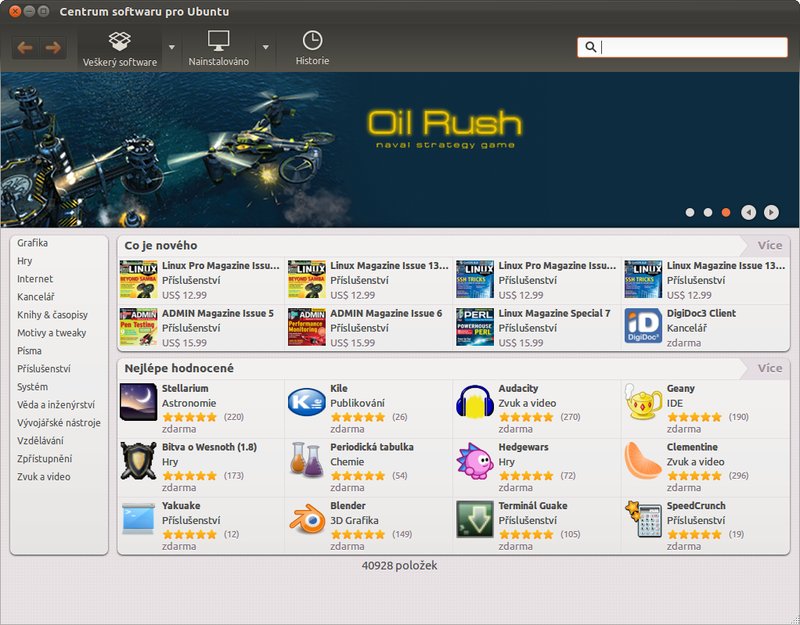Open the Audacity headphones icon
Viewport: 800px width, 625px height.
[475, 402]
